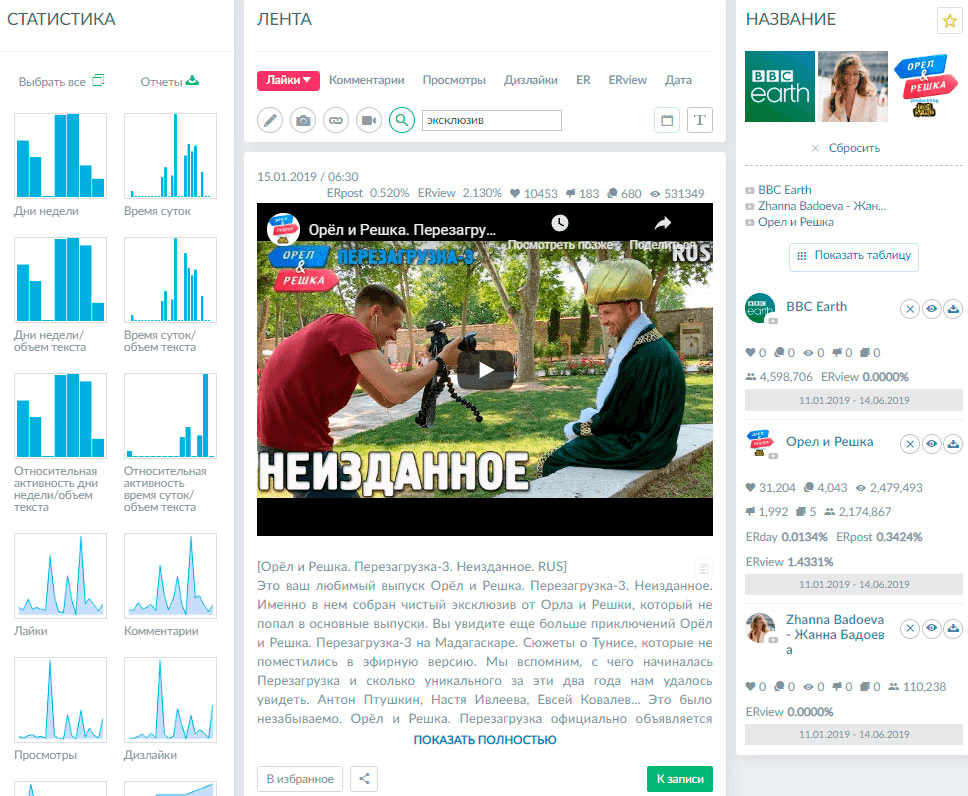Sort feed by Просмотры
Image resolution: width=968 pixels, height=796 pixels.
[x=454, y=80]
